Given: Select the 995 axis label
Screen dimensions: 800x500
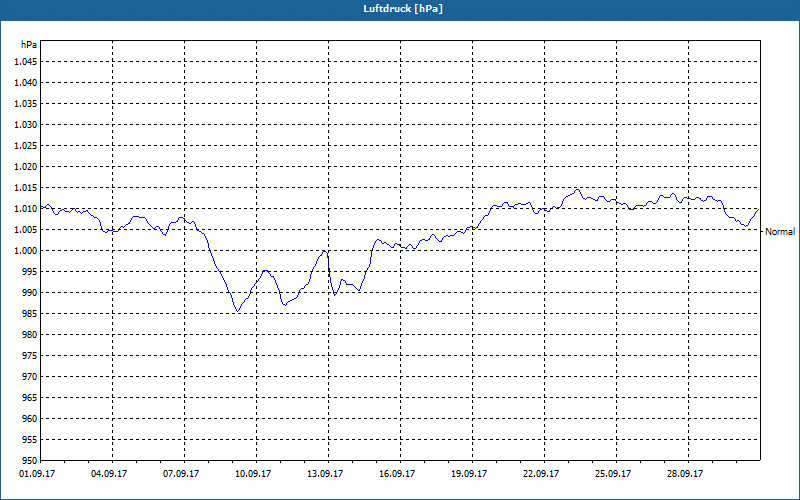Looking at the screenshot, I should coord(30,272).
